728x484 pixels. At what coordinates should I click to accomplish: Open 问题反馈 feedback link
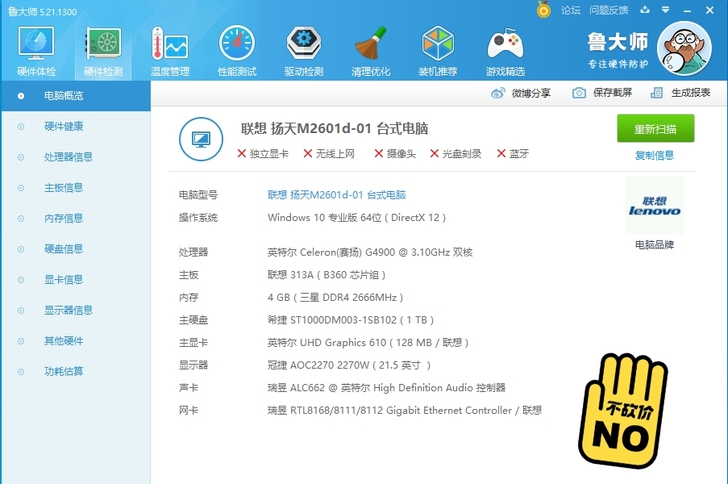coord(609,10)
